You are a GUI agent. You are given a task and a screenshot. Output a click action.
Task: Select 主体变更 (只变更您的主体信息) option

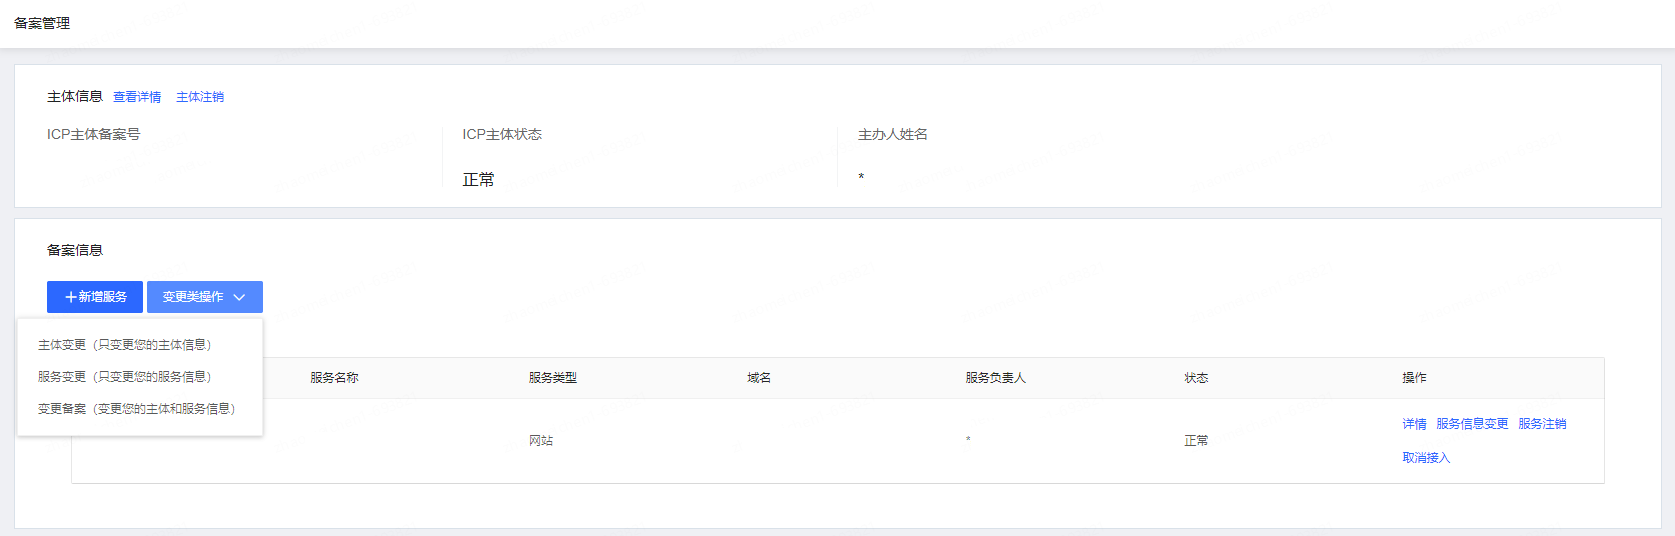click(125, 345)
